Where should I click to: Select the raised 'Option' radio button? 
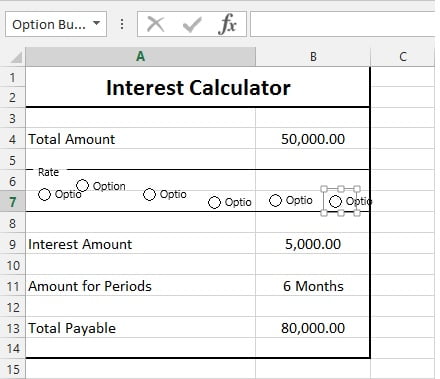(x=83, y=185)
